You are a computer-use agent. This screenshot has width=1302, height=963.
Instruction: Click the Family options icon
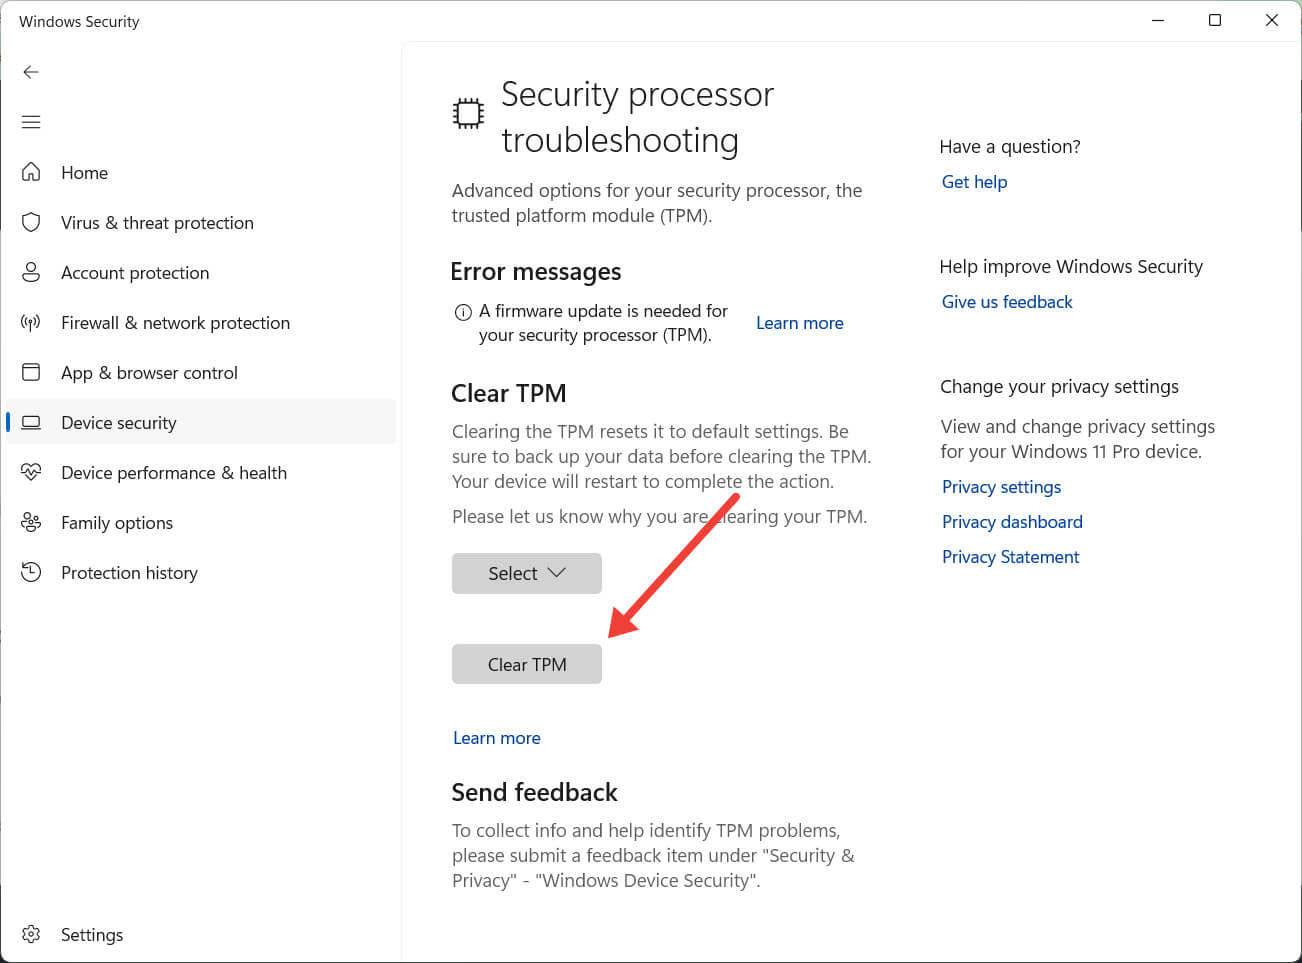pyautogui.click(x=31, y=522)
